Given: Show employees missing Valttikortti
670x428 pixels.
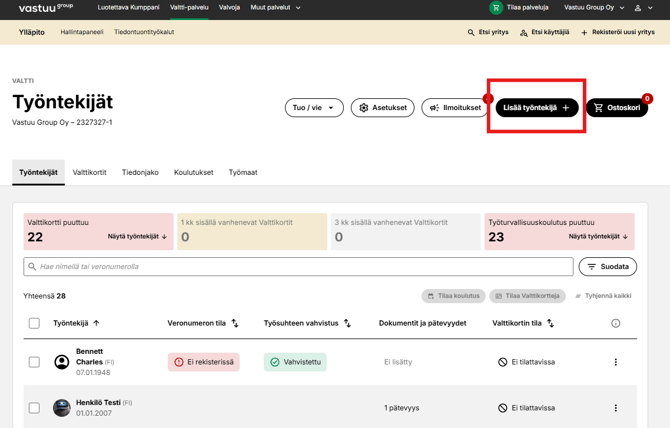Looking at the screenshot, I should point(137,237).
